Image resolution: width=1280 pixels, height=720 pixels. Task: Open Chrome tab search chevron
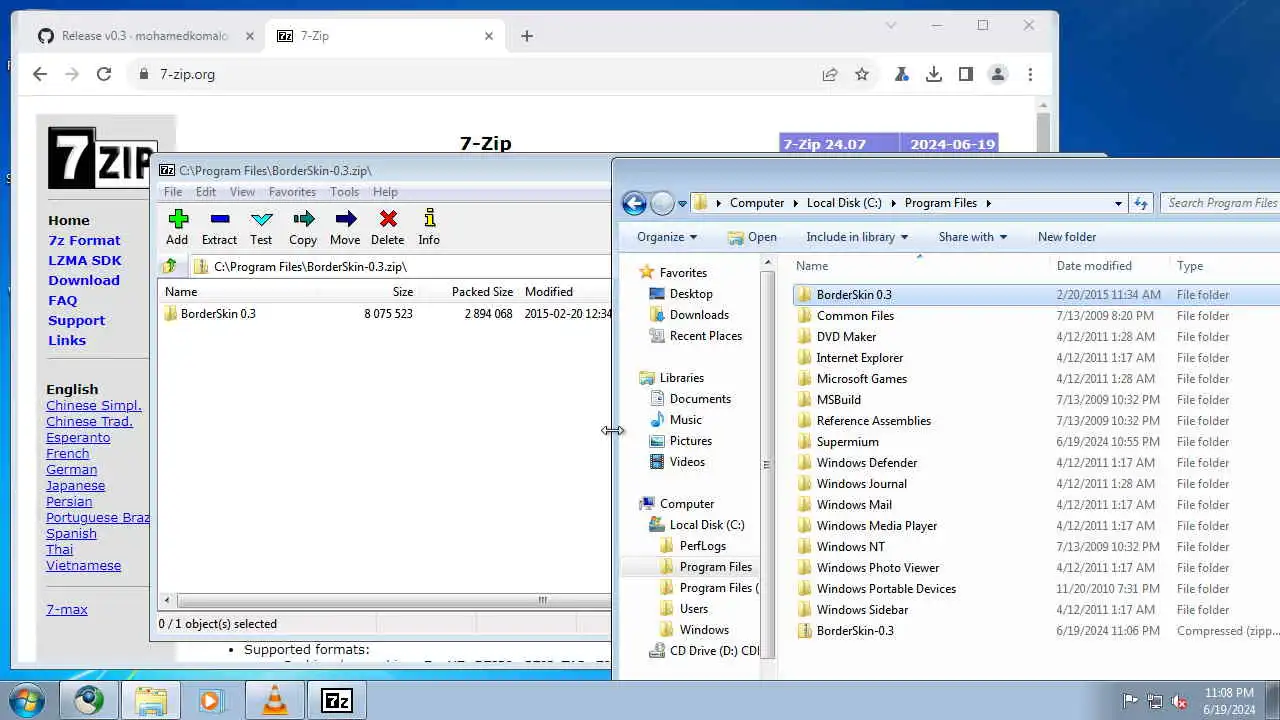point(891,25)
